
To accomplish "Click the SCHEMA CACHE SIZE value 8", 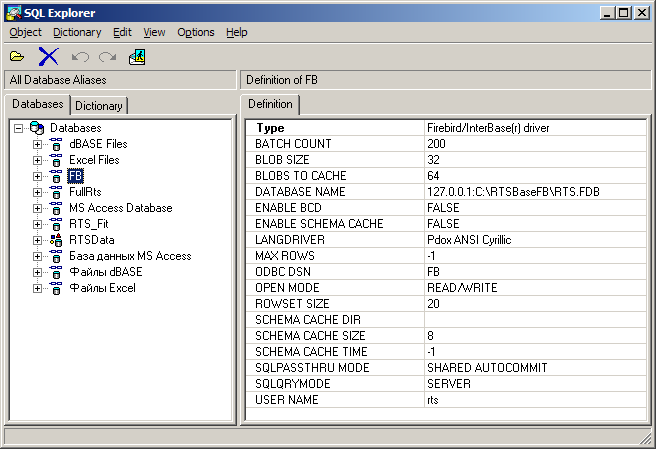I will [x=430, y=336].
